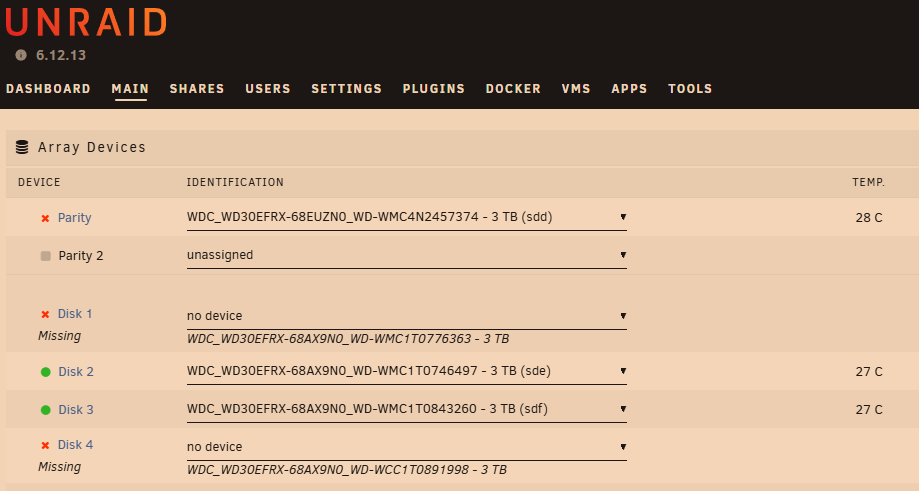Open the Parity device selection dropdown
The height and width of the screenshot is (491, 919).
coord(407,217)
